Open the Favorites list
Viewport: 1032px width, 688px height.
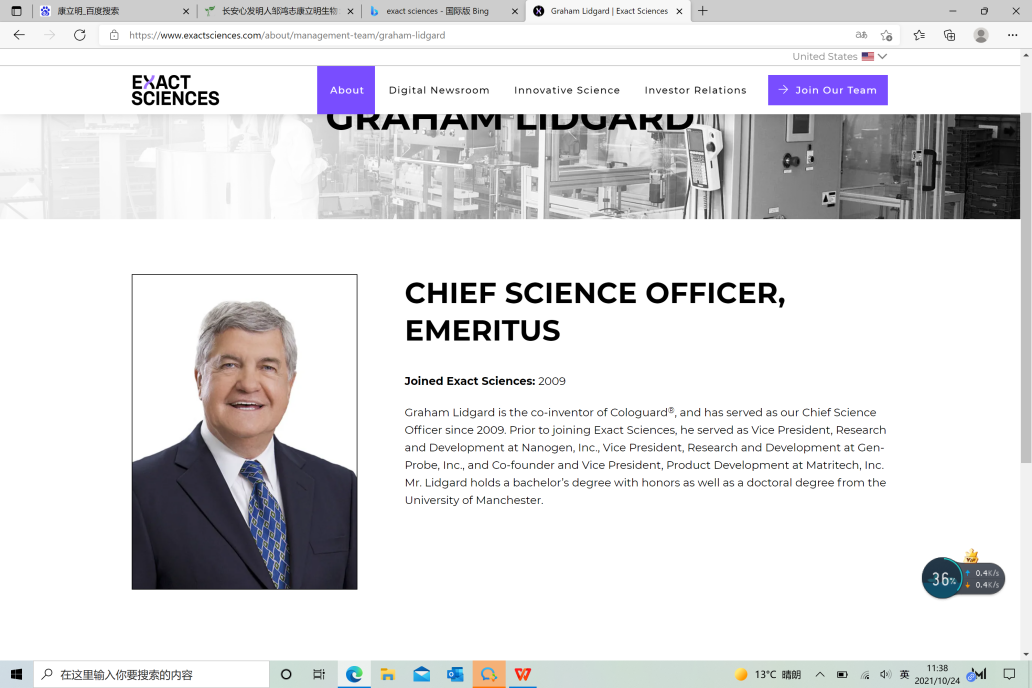point(919,35)
